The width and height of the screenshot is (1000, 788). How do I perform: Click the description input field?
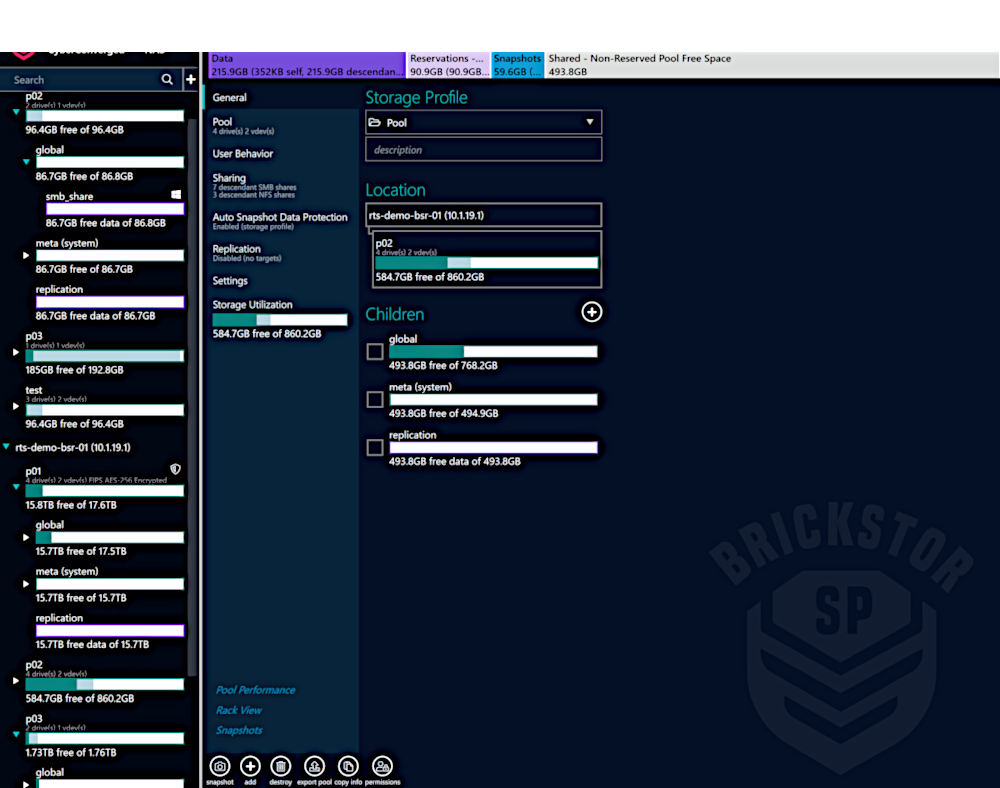tap(483, 149)
